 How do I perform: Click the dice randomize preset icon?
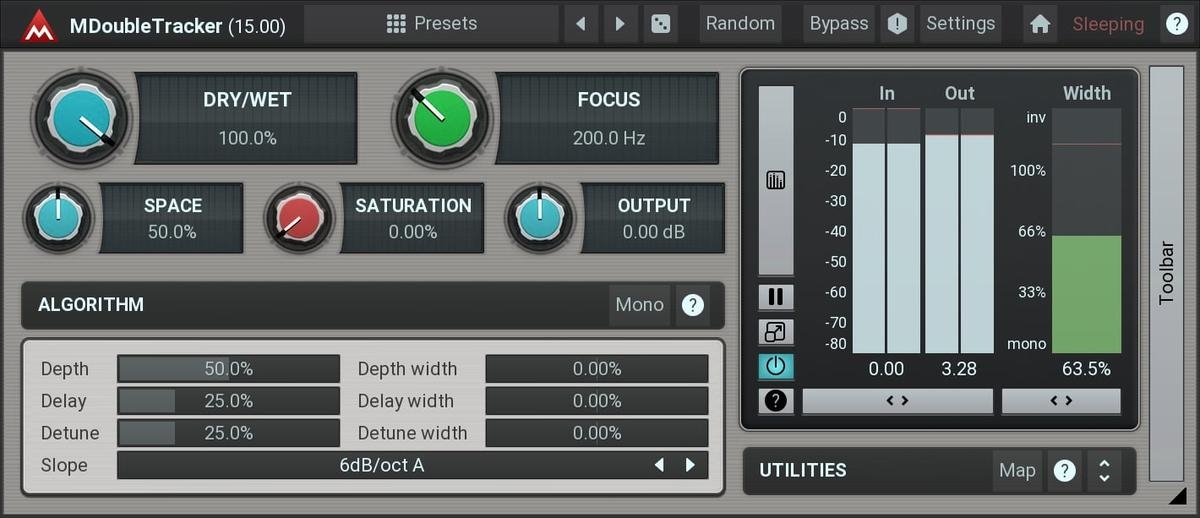point(660,24)
